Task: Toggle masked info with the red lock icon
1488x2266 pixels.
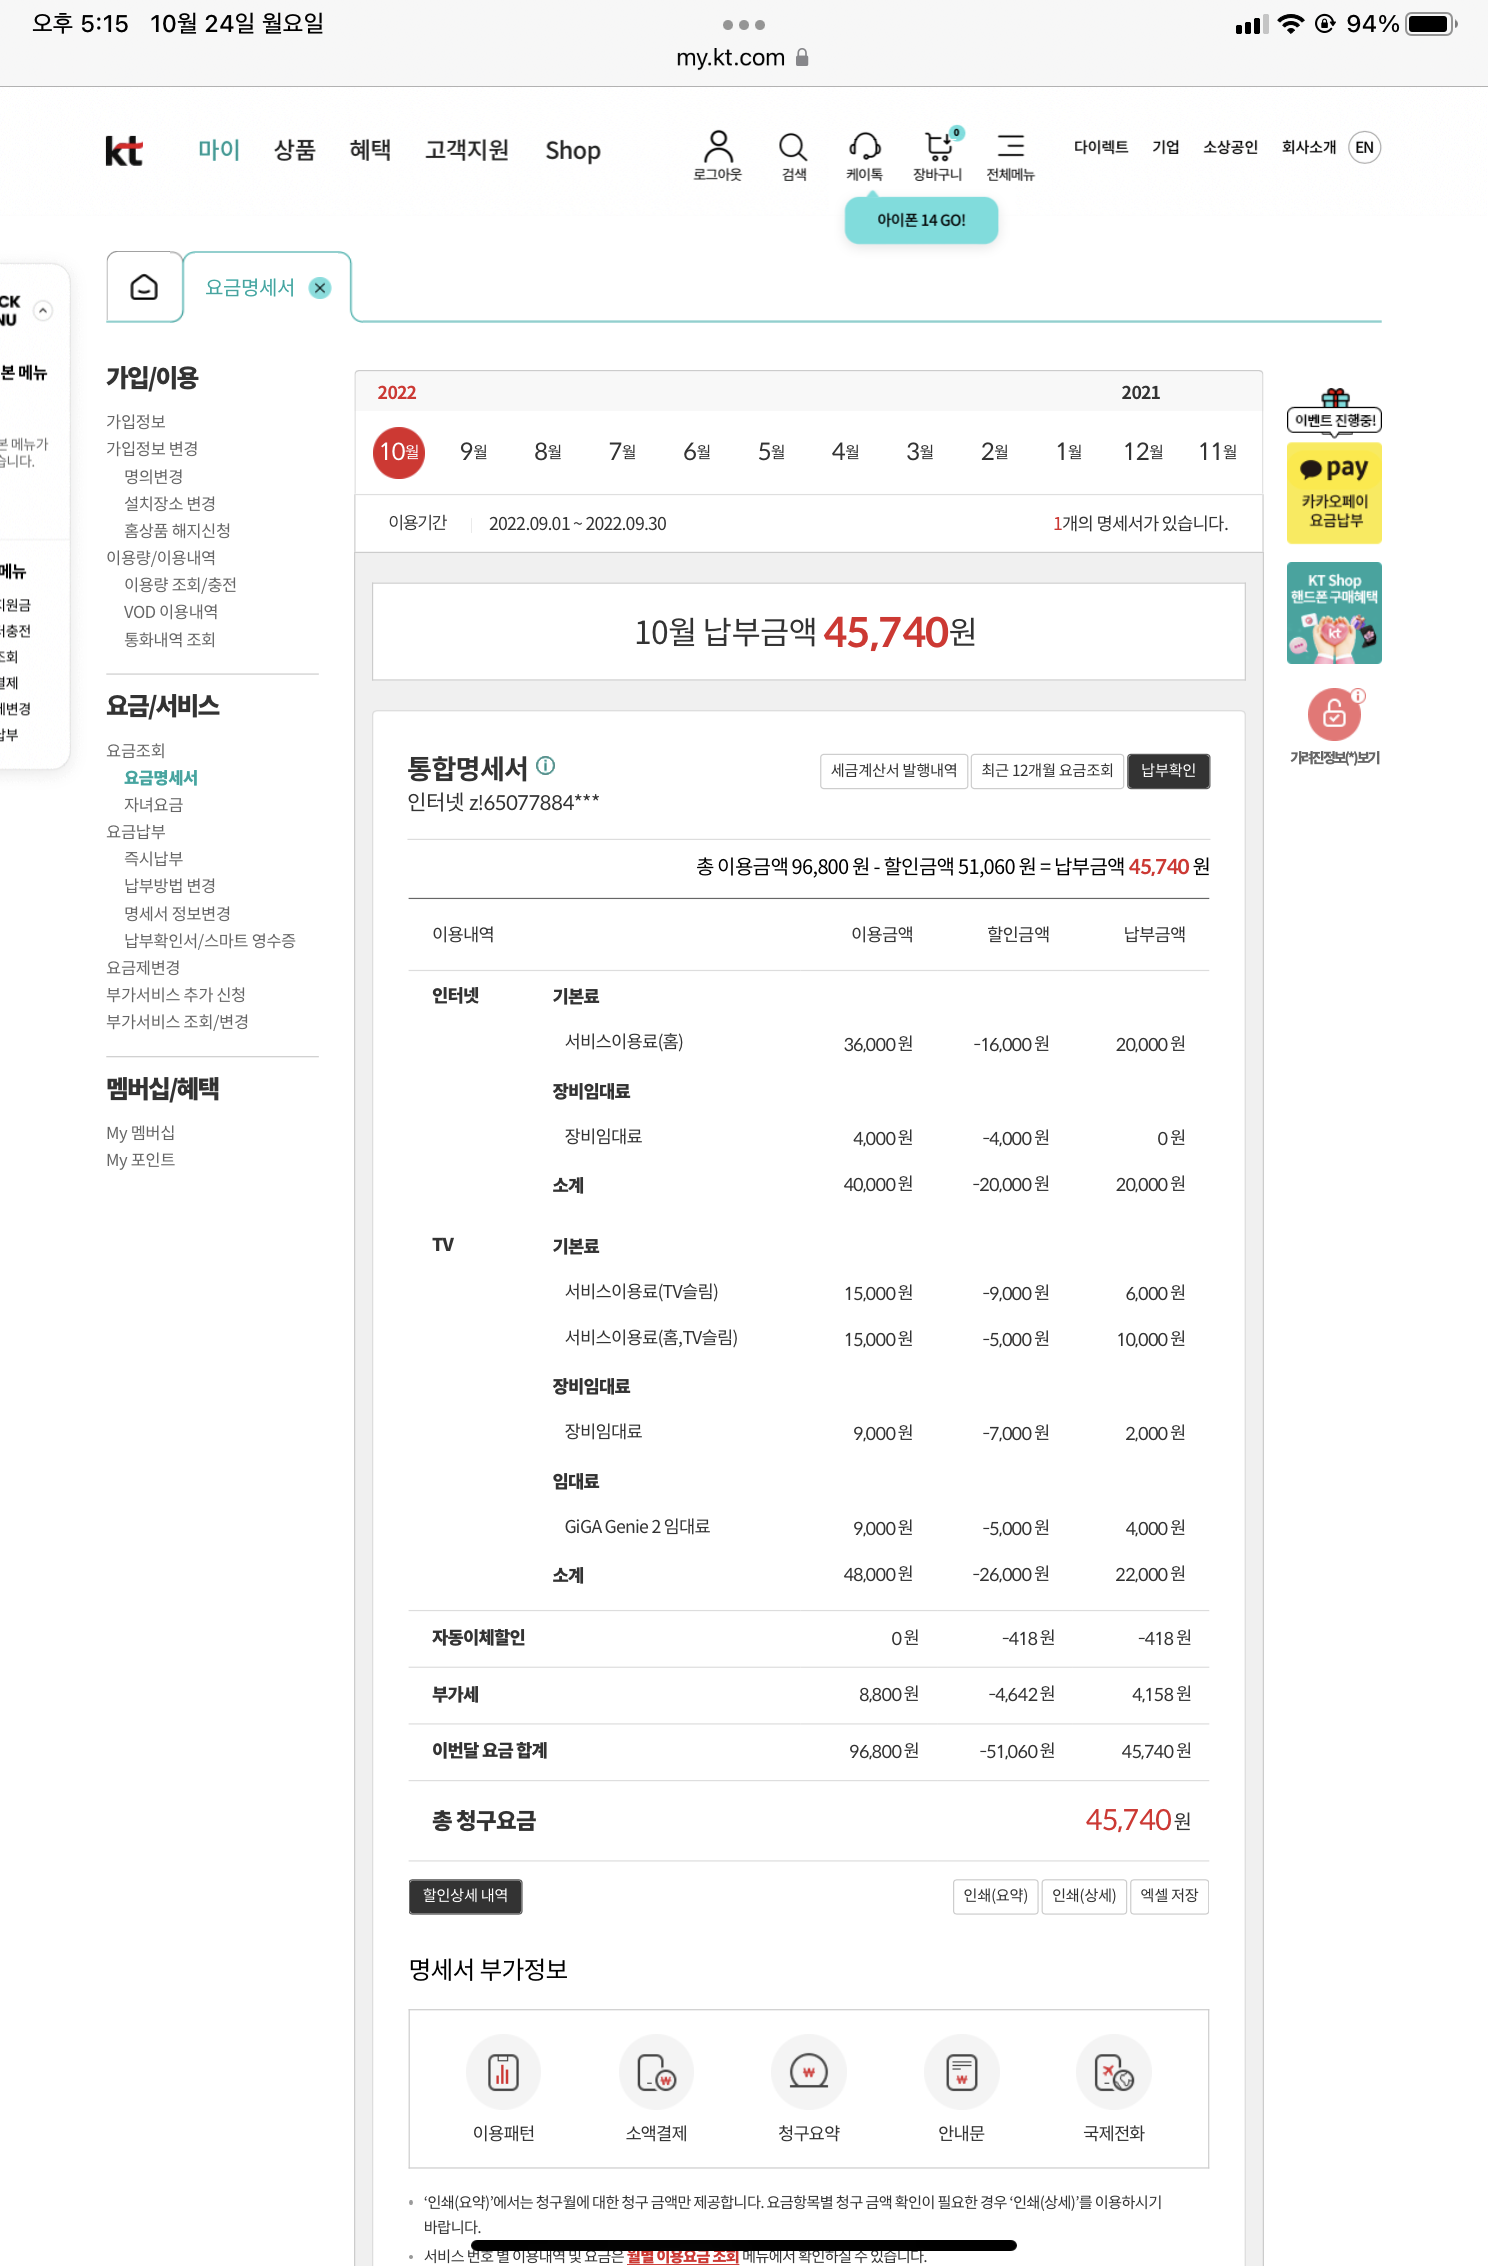Action: pyautogui.click(x=1334, y=714)
